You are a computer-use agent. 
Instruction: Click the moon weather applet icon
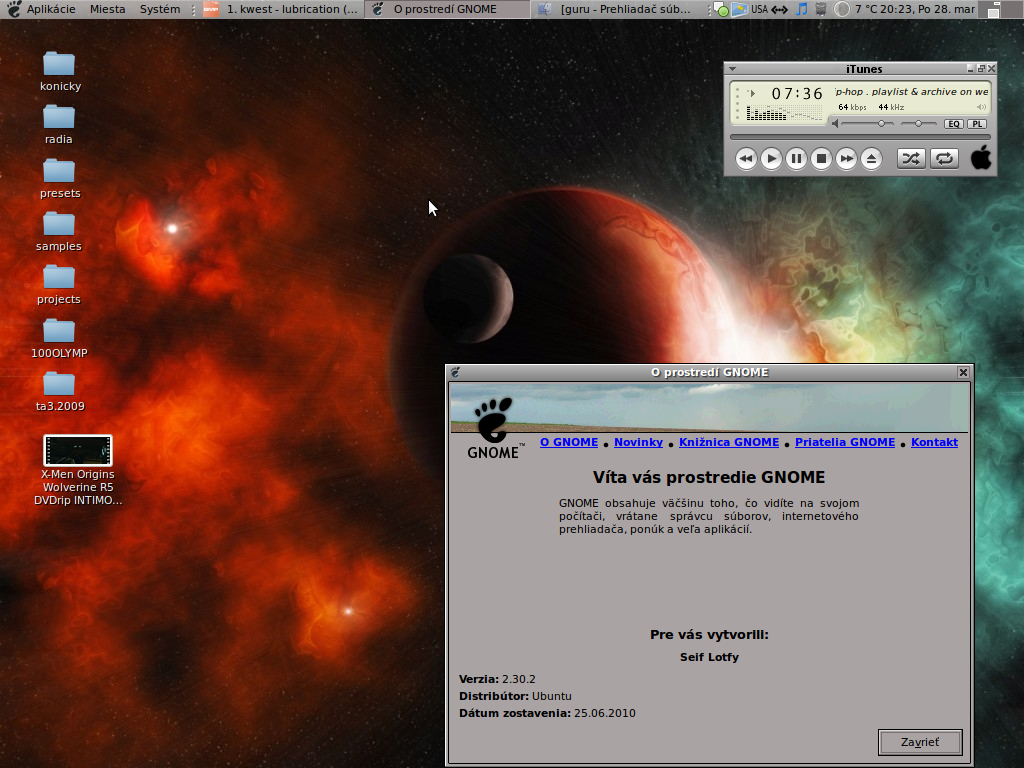842,9
